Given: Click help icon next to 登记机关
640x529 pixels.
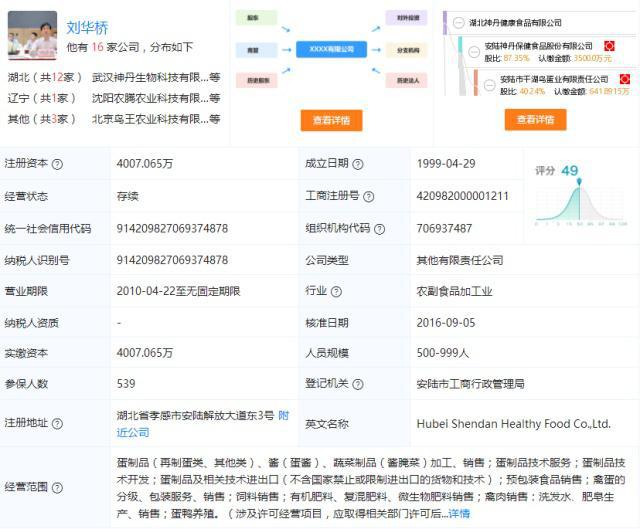Looking at the screenshot, I should point(358,384).
